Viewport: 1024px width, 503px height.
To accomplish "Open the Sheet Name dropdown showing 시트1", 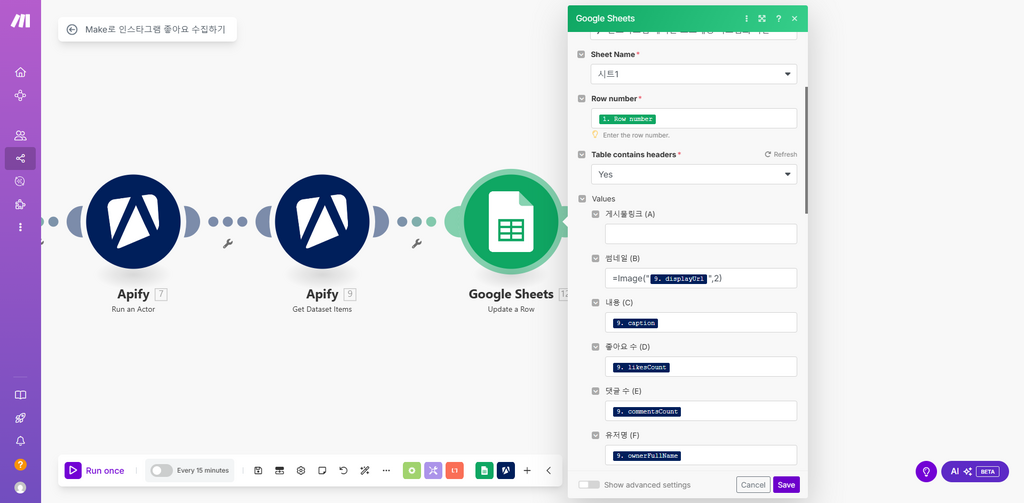I will [x=694, y=74].
